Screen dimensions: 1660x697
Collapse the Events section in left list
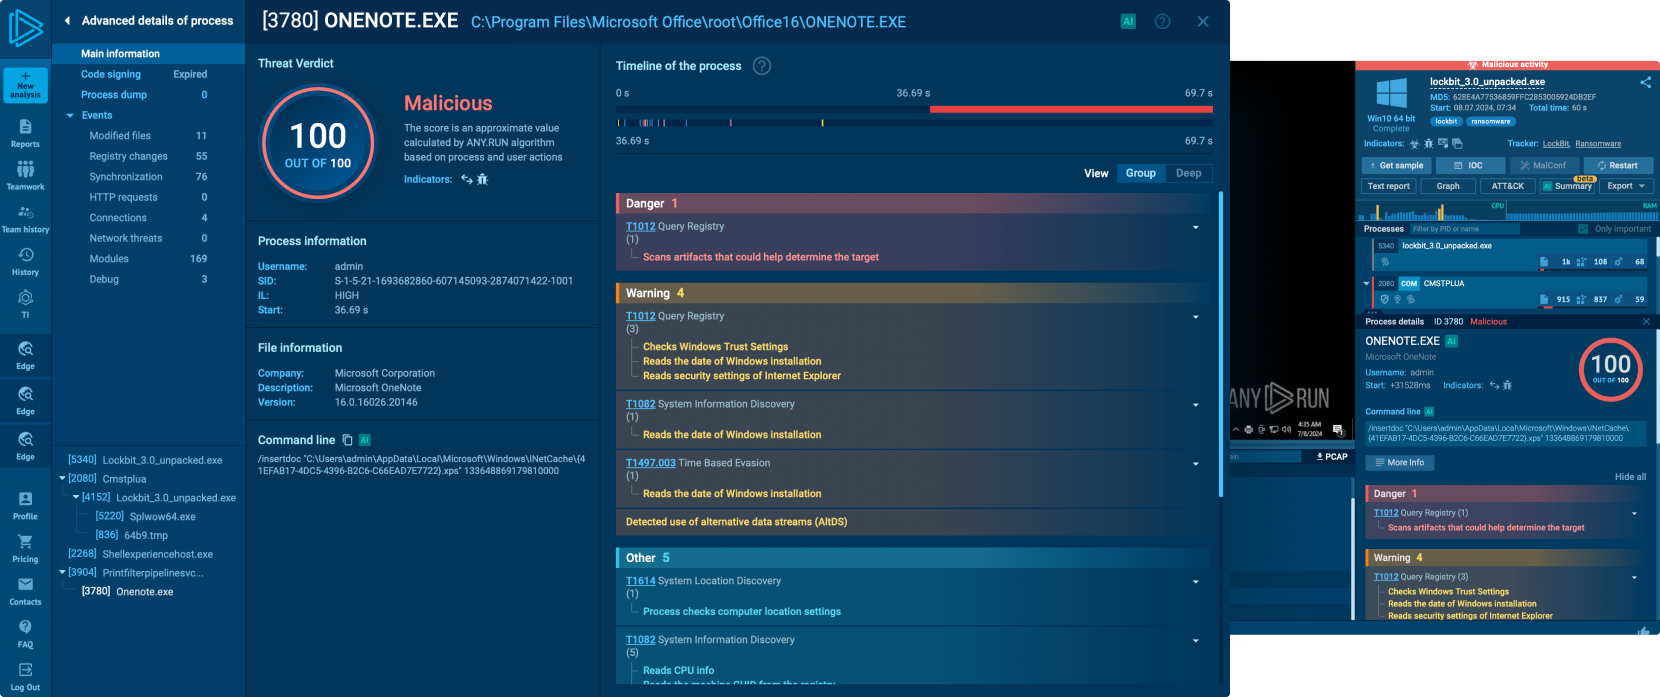point(70,116)
